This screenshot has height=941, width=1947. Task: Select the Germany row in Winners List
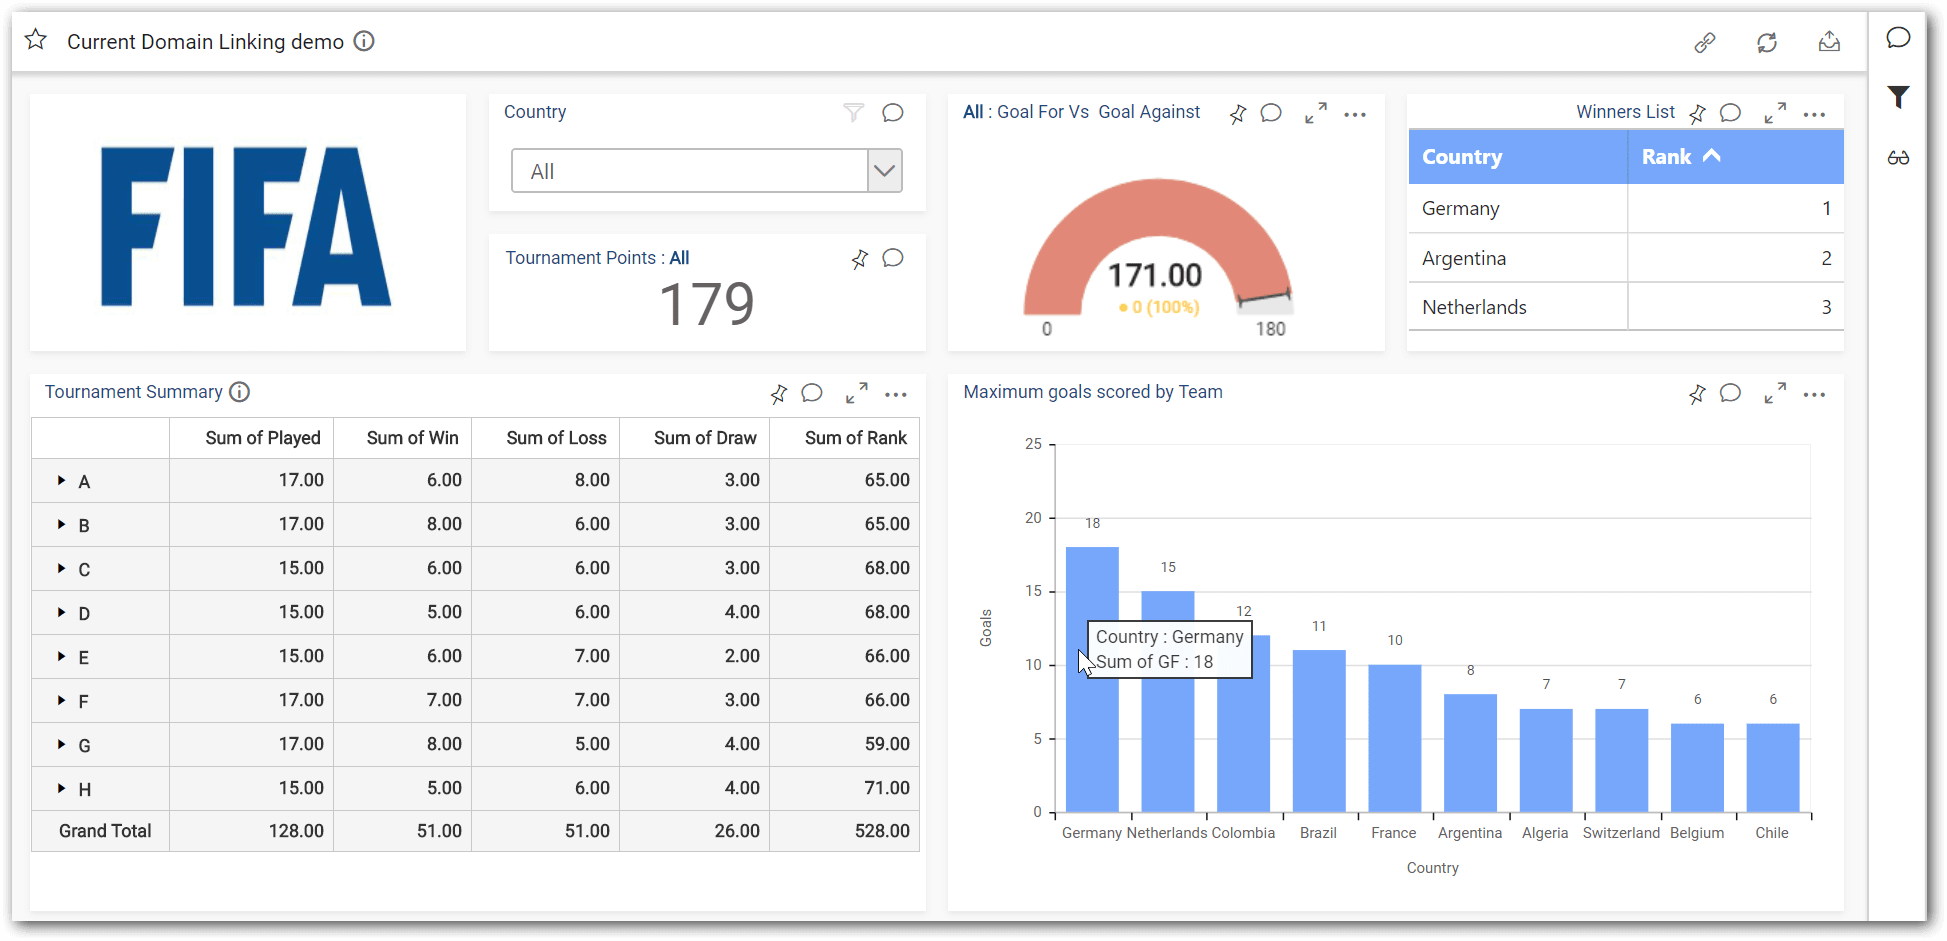1626,208
